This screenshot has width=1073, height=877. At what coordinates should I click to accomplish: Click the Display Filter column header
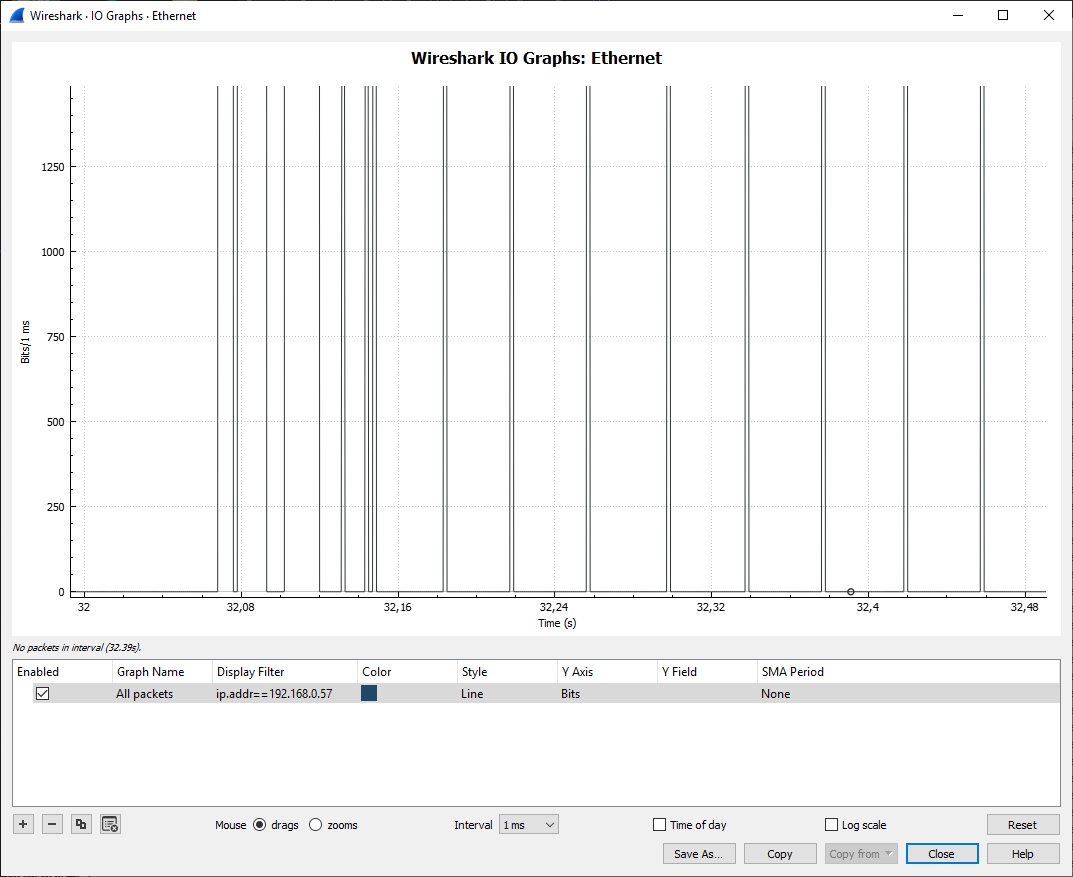pyautogui.click(x=250, y=672)
